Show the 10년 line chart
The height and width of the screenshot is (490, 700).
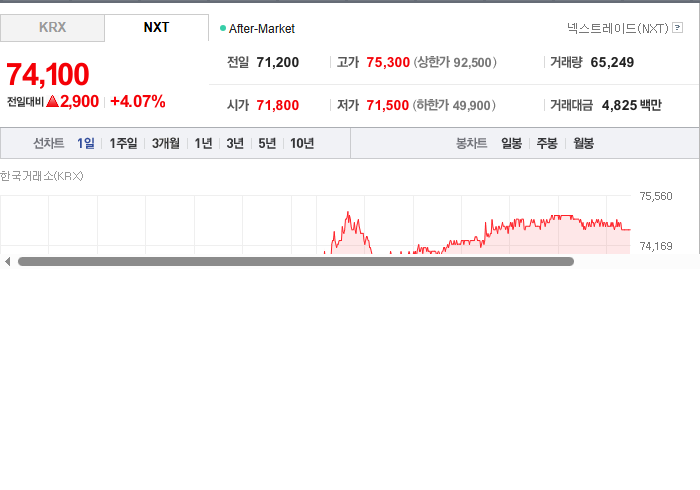point(302,143)
